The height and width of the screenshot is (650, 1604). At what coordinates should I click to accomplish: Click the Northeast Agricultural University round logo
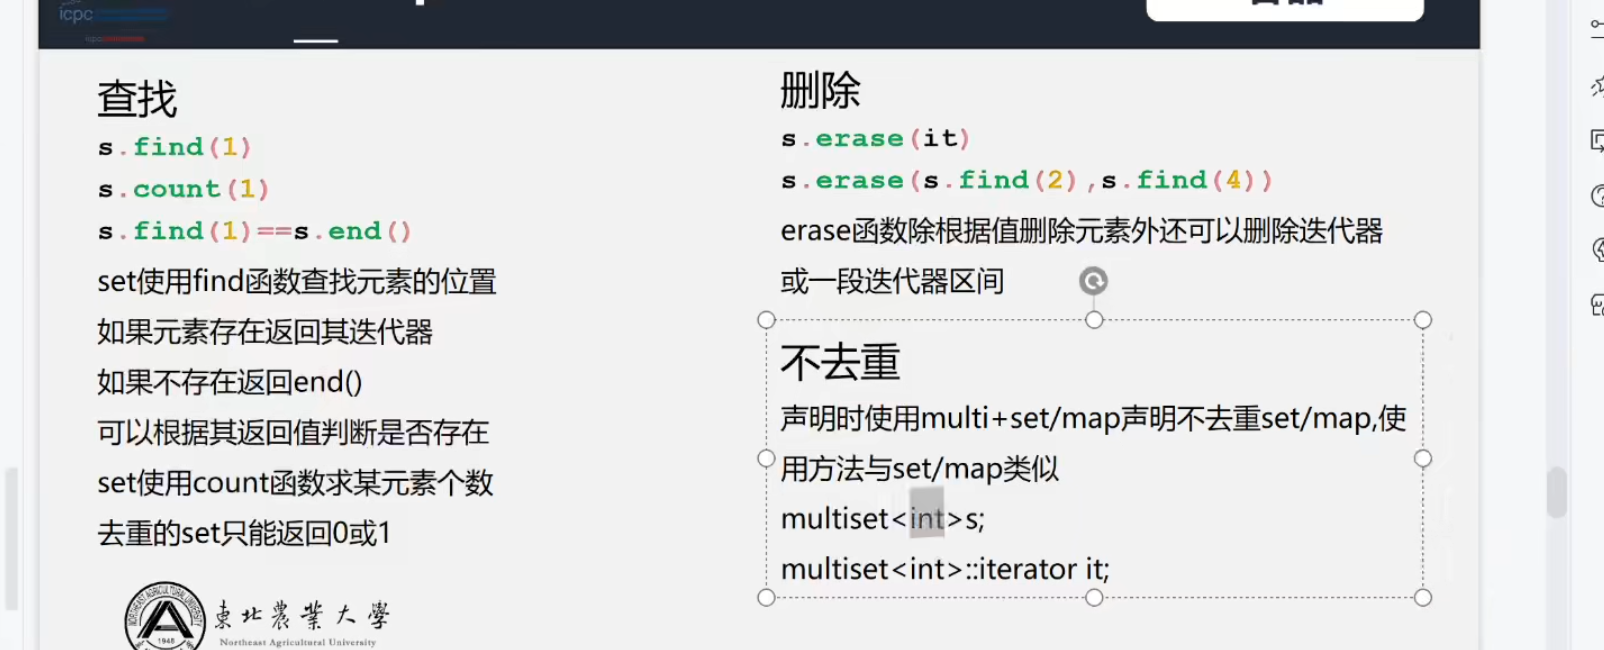165,619
